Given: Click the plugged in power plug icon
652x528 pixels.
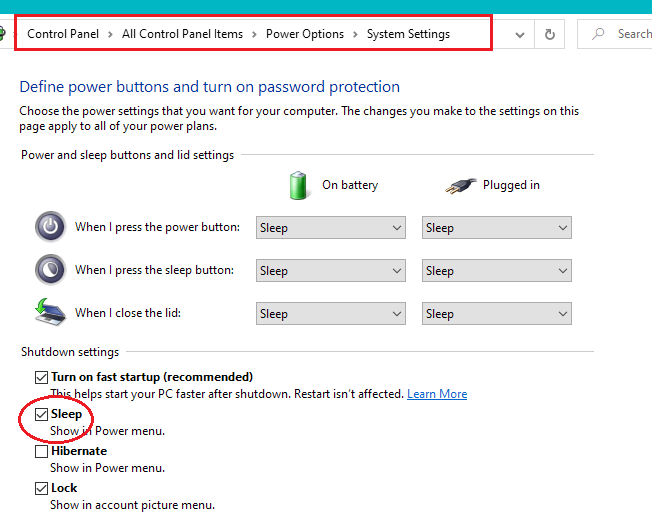Looking at the screenshot, I should click(x=458, y=185).
